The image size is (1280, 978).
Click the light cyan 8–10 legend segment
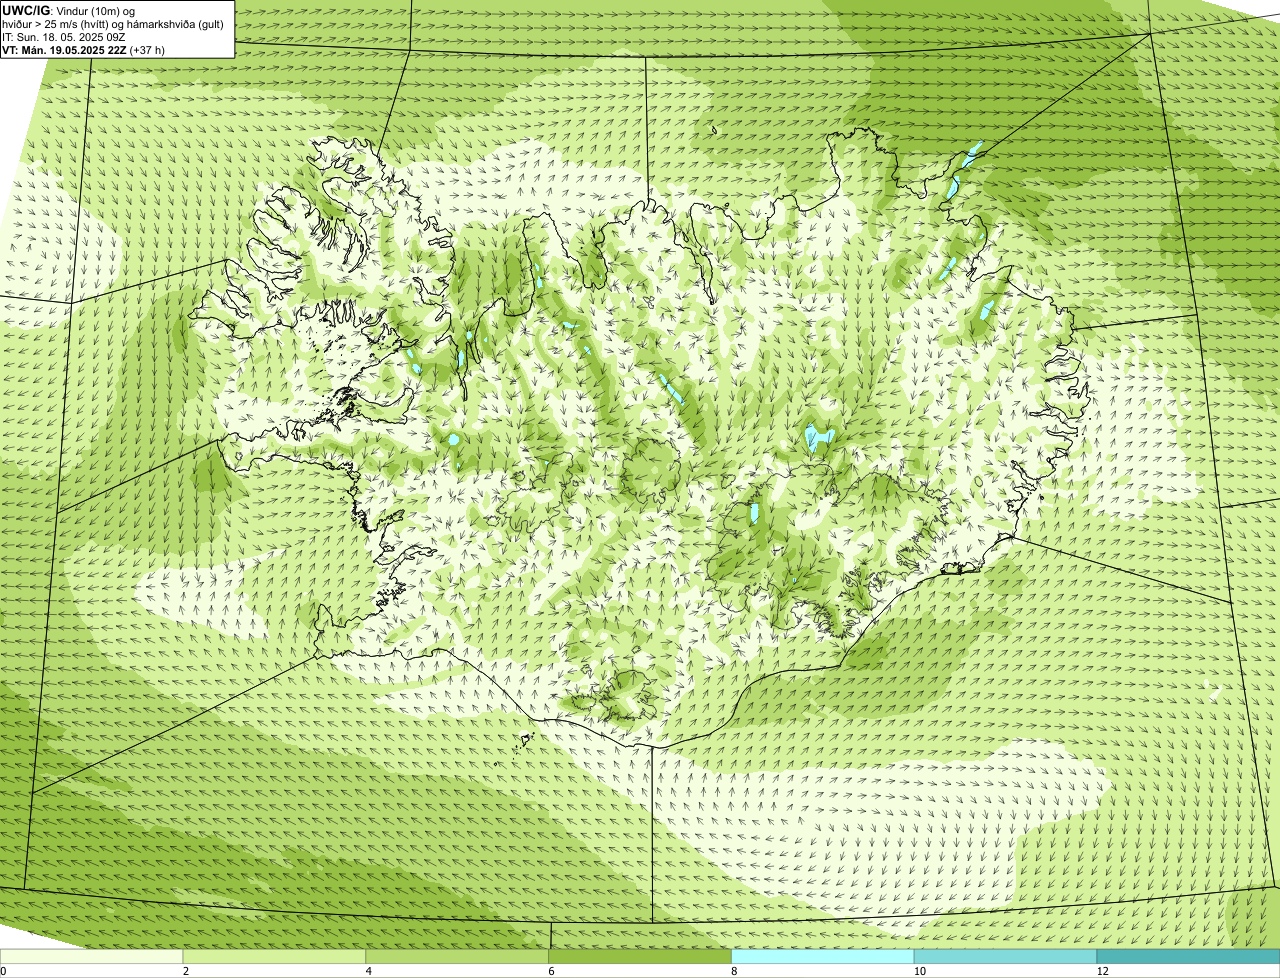coord(823,956)
